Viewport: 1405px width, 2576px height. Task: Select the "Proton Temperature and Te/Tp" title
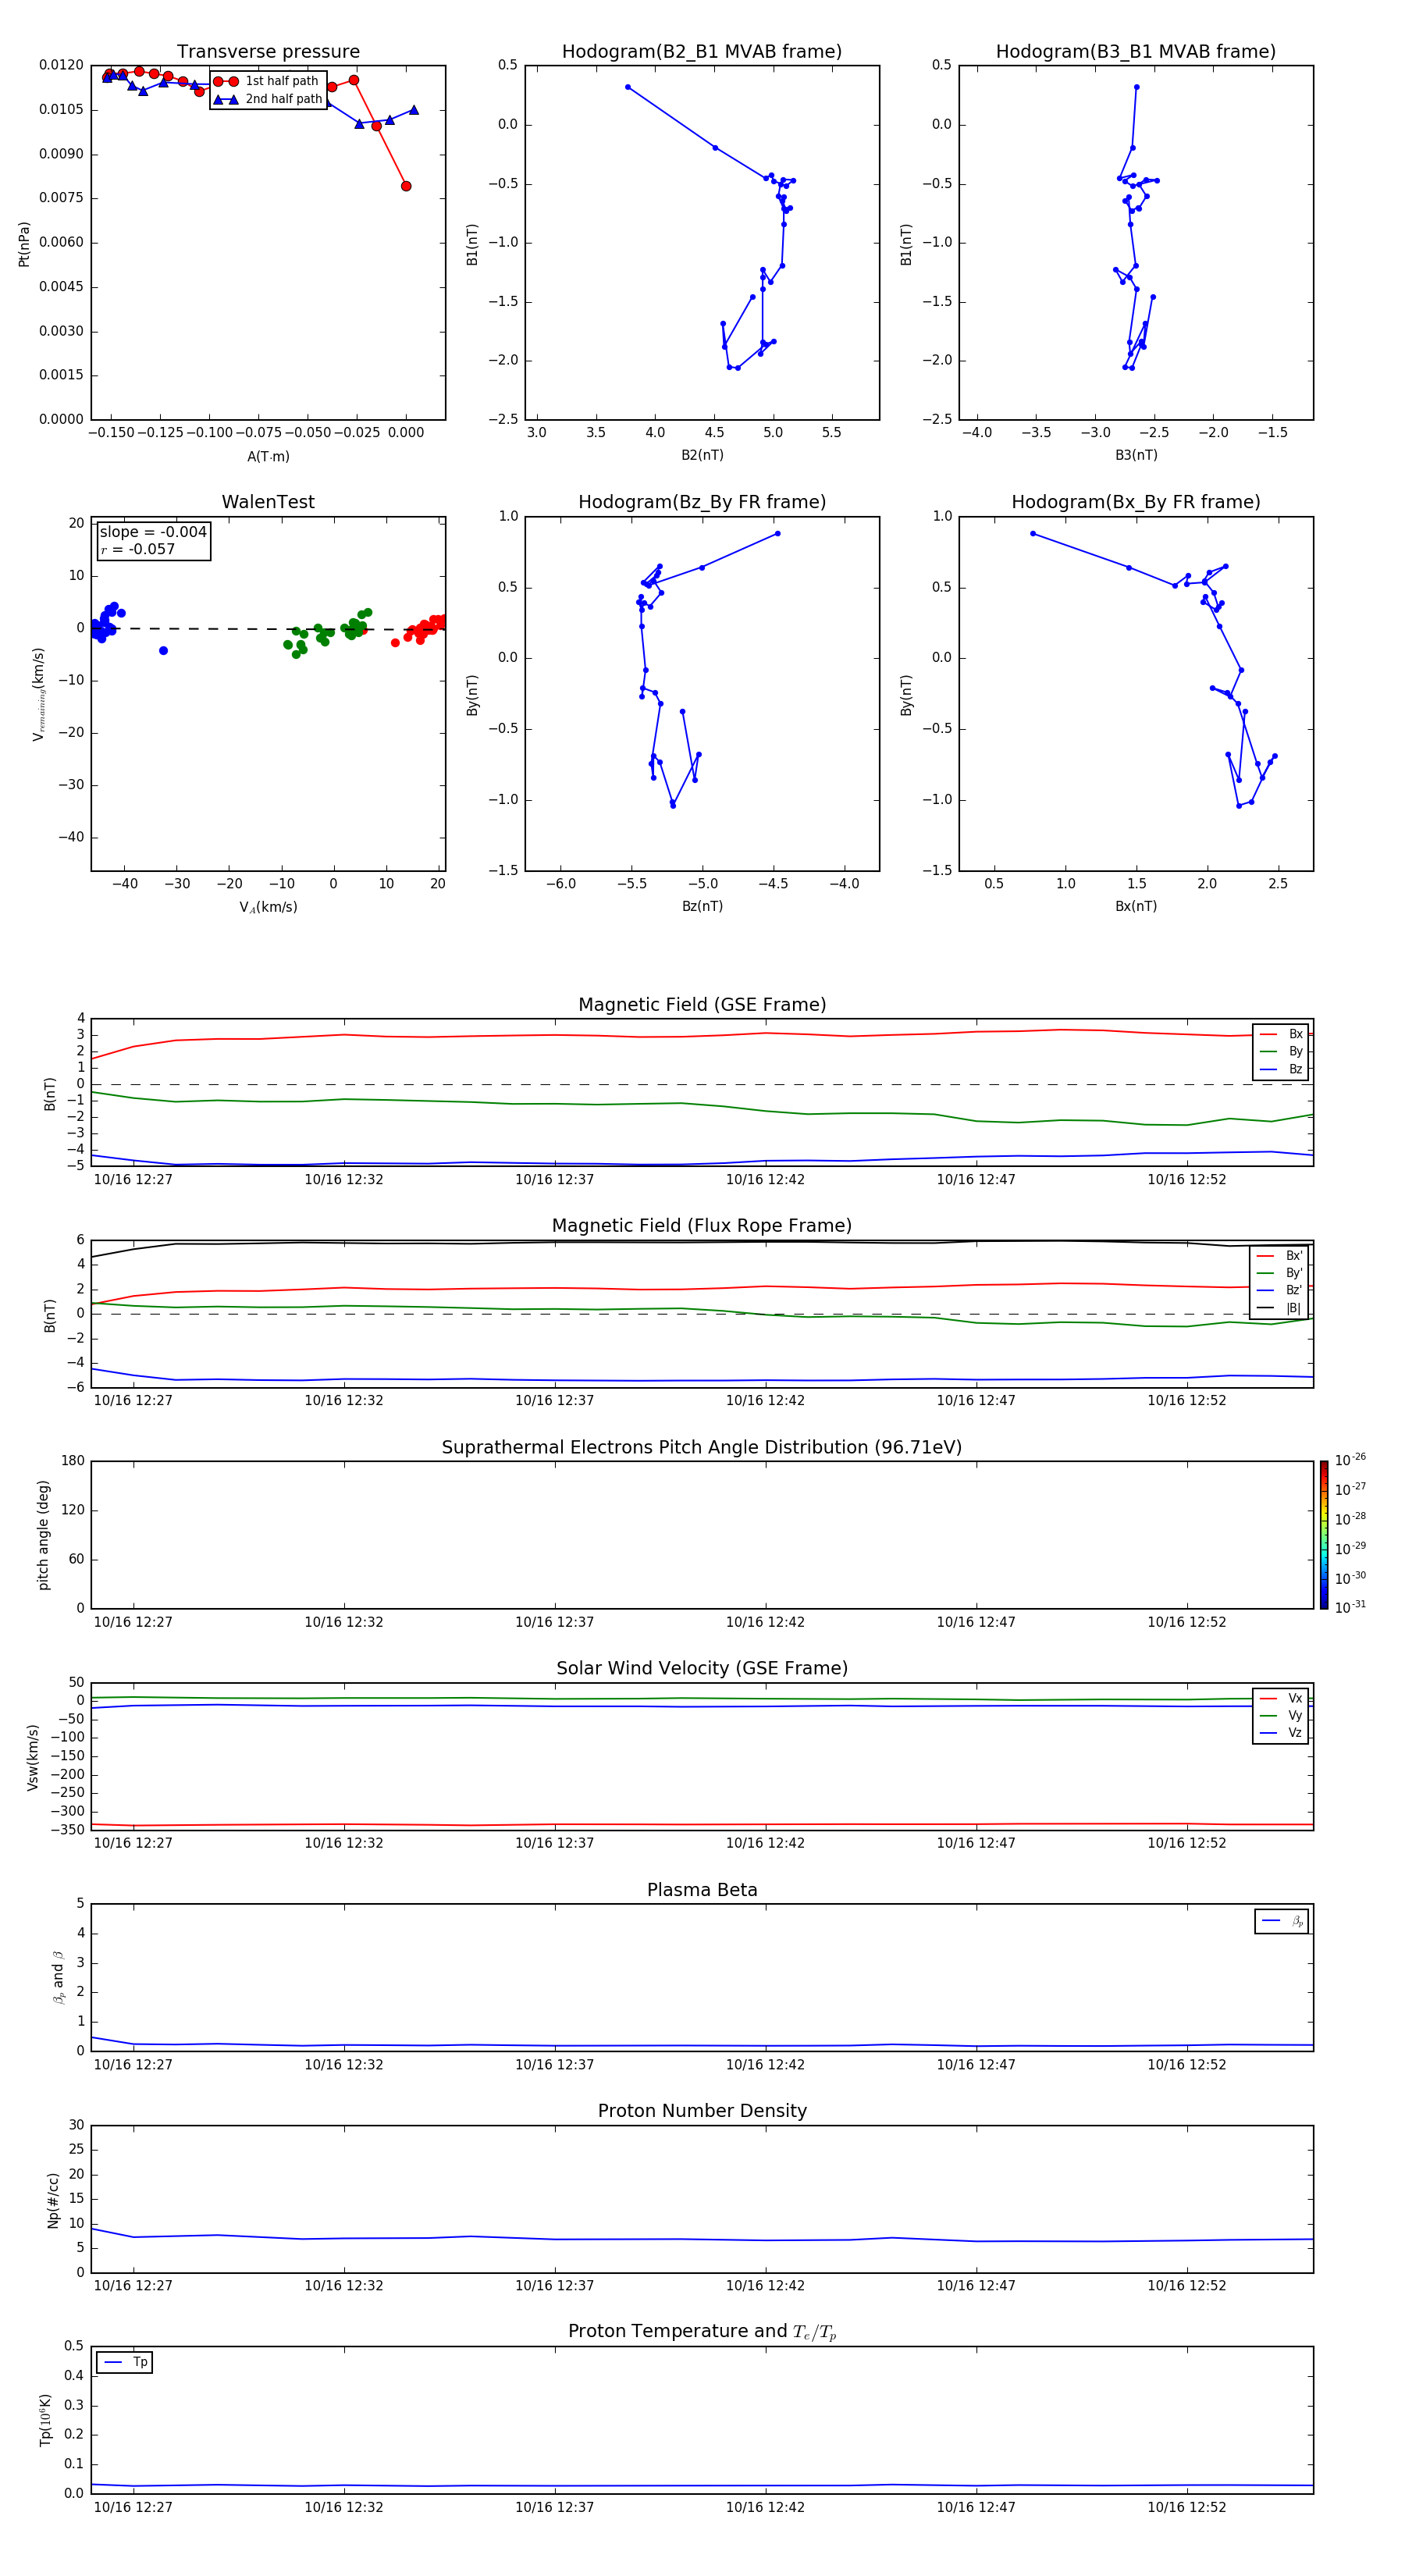pos(702,2332)
